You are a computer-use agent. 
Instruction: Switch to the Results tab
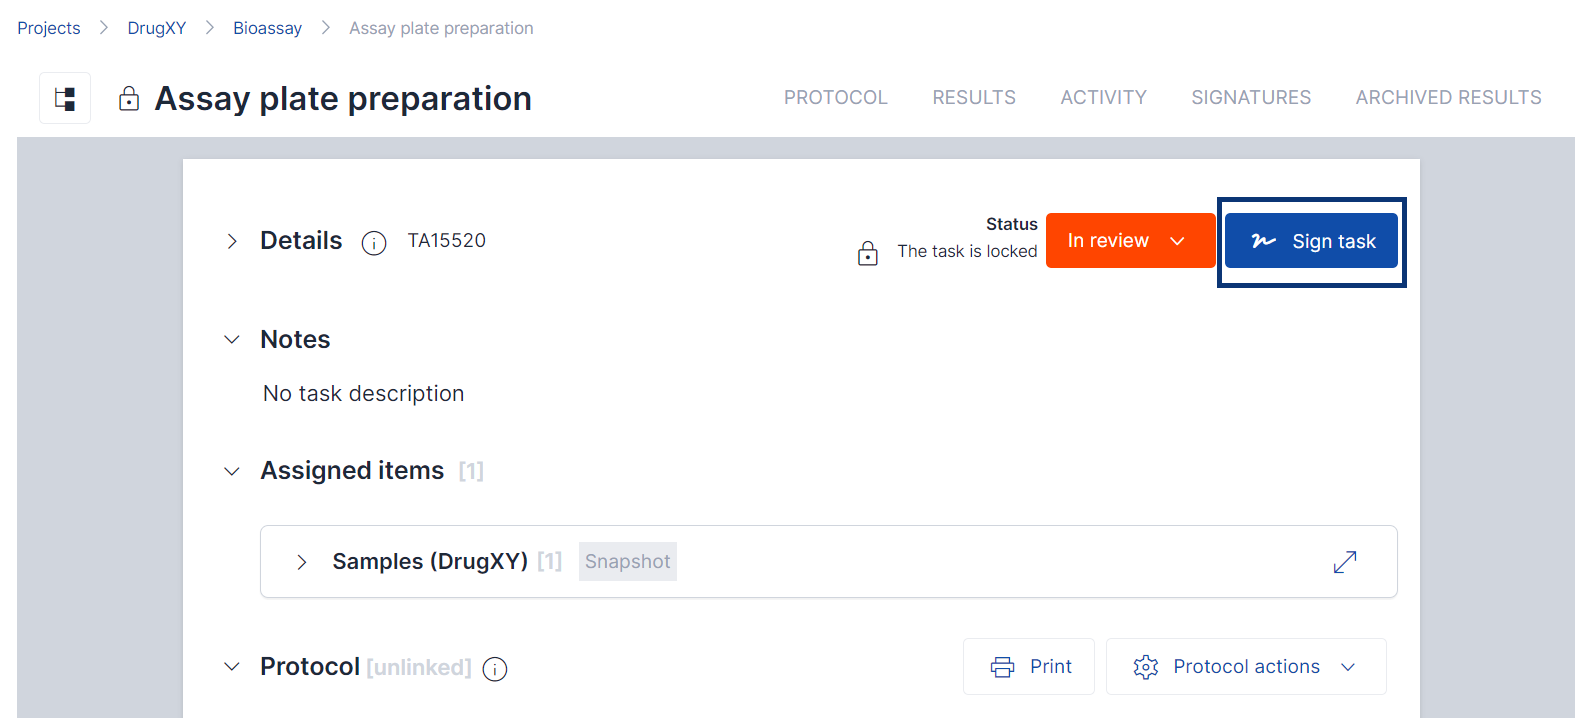point(974,98)
